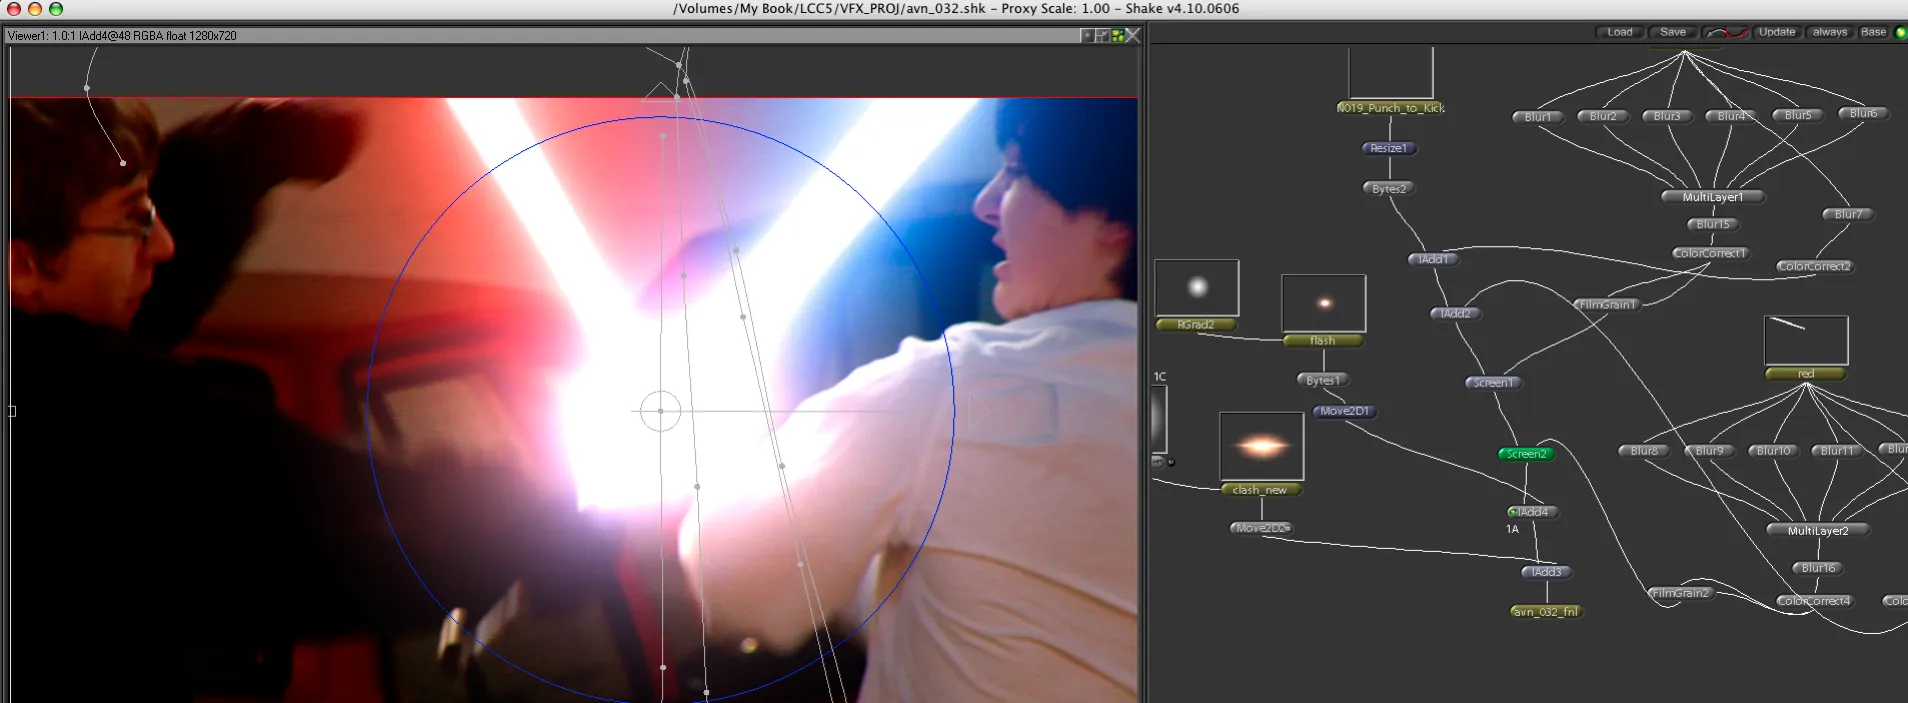Select the Bytes2 node
The height and width of the screenshot is (703, 1908).
tap(1389, 188)
